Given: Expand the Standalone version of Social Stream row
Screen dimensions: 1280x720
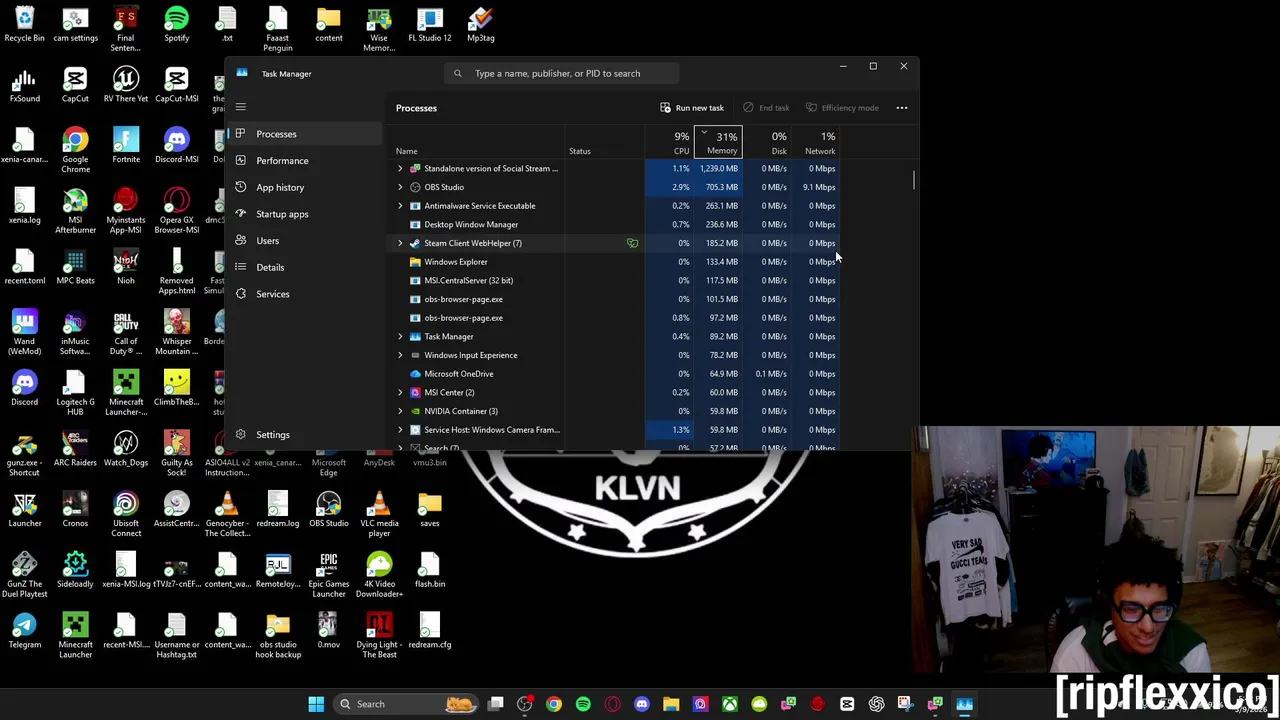Looking at the screenshot, I should [x=400, y=168].
